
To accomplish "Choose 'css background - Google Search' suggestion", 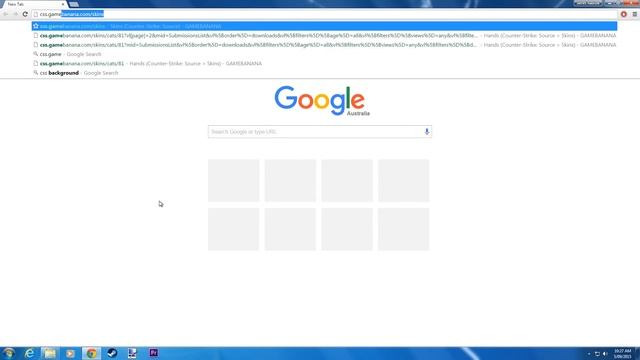I will (324, 73).
